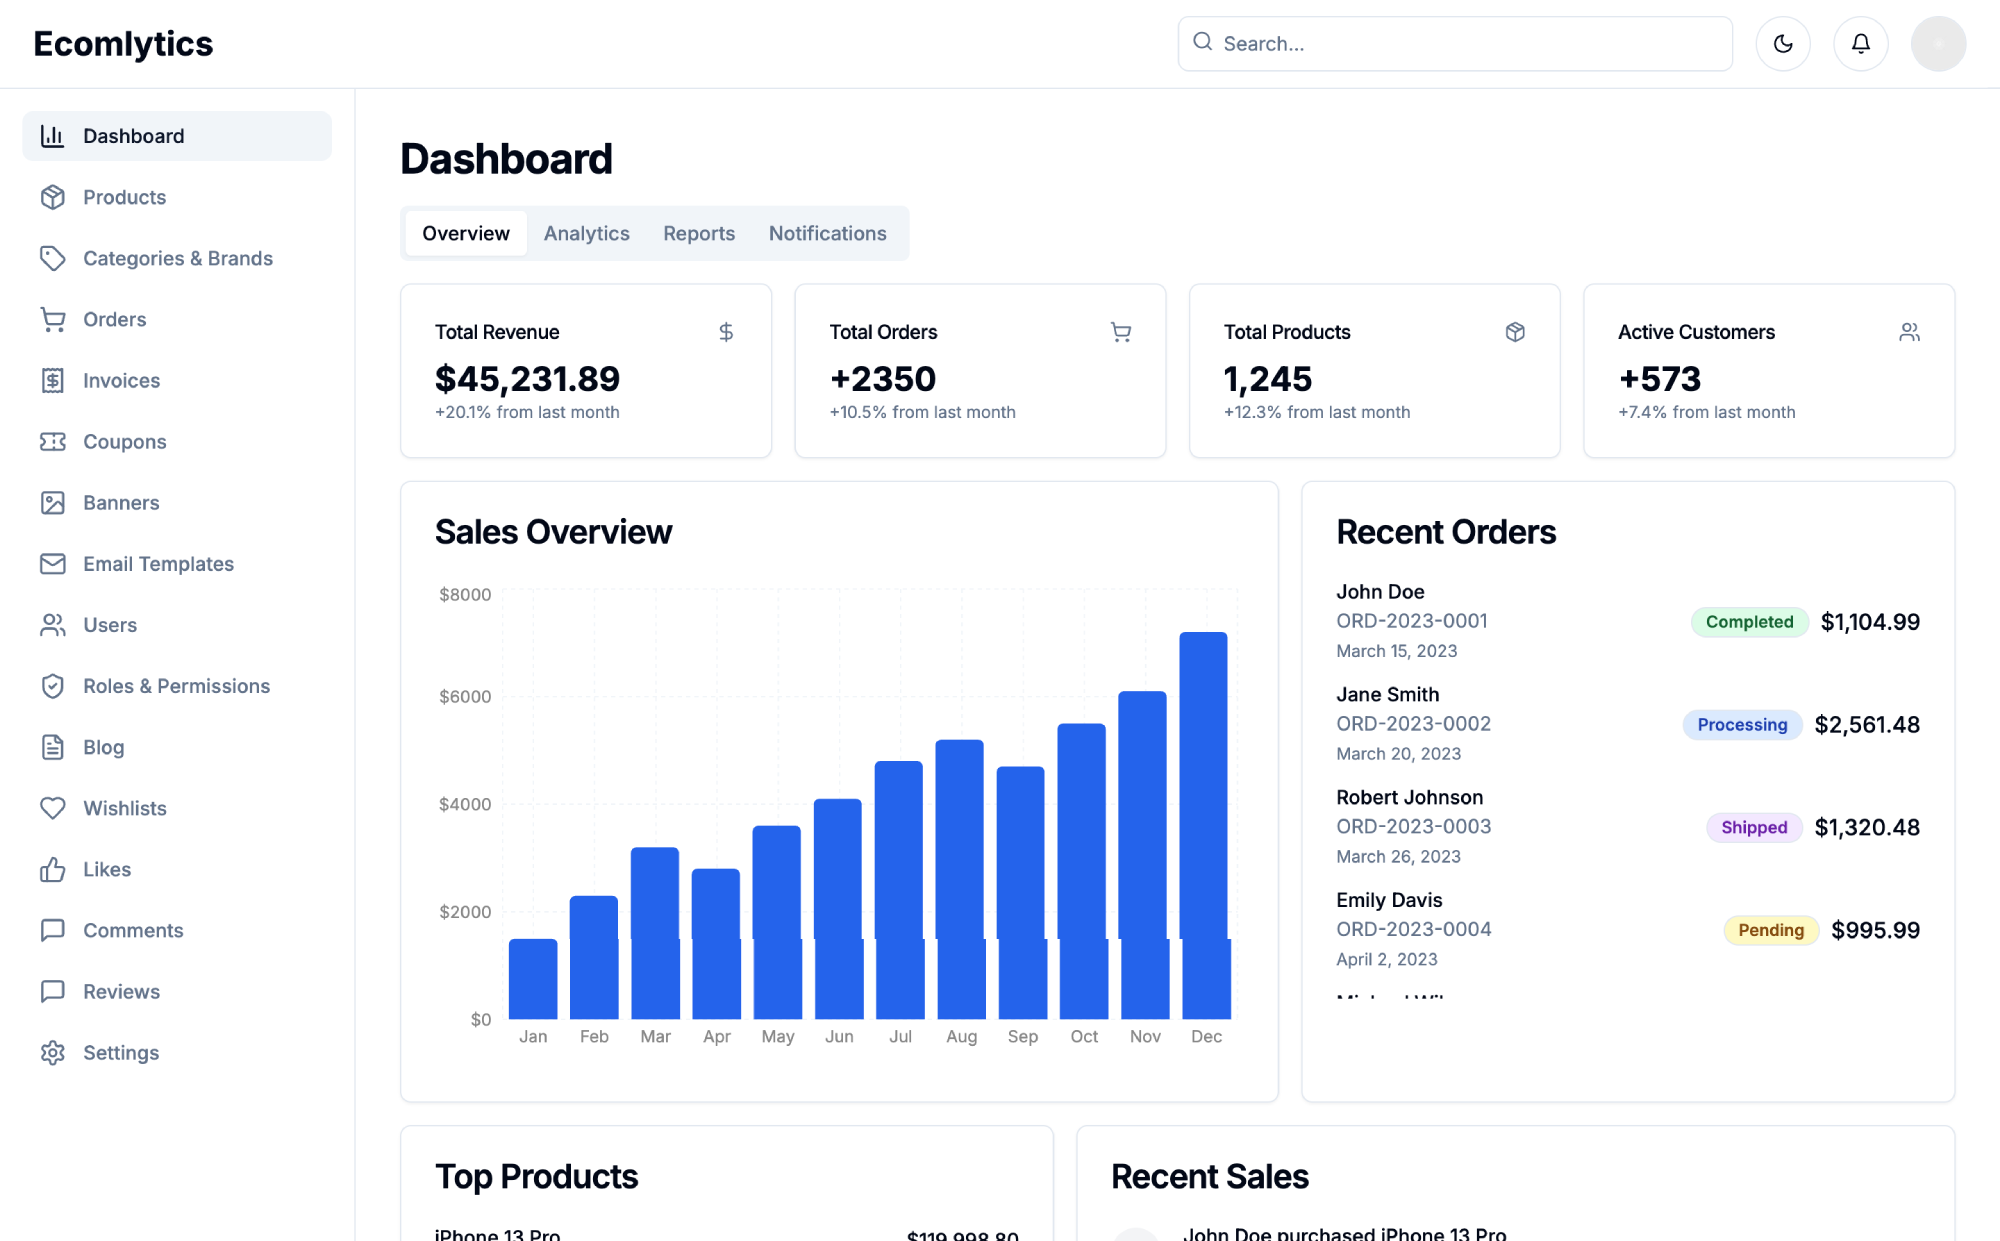Click the Settings gear icon

pos(53,1053)
